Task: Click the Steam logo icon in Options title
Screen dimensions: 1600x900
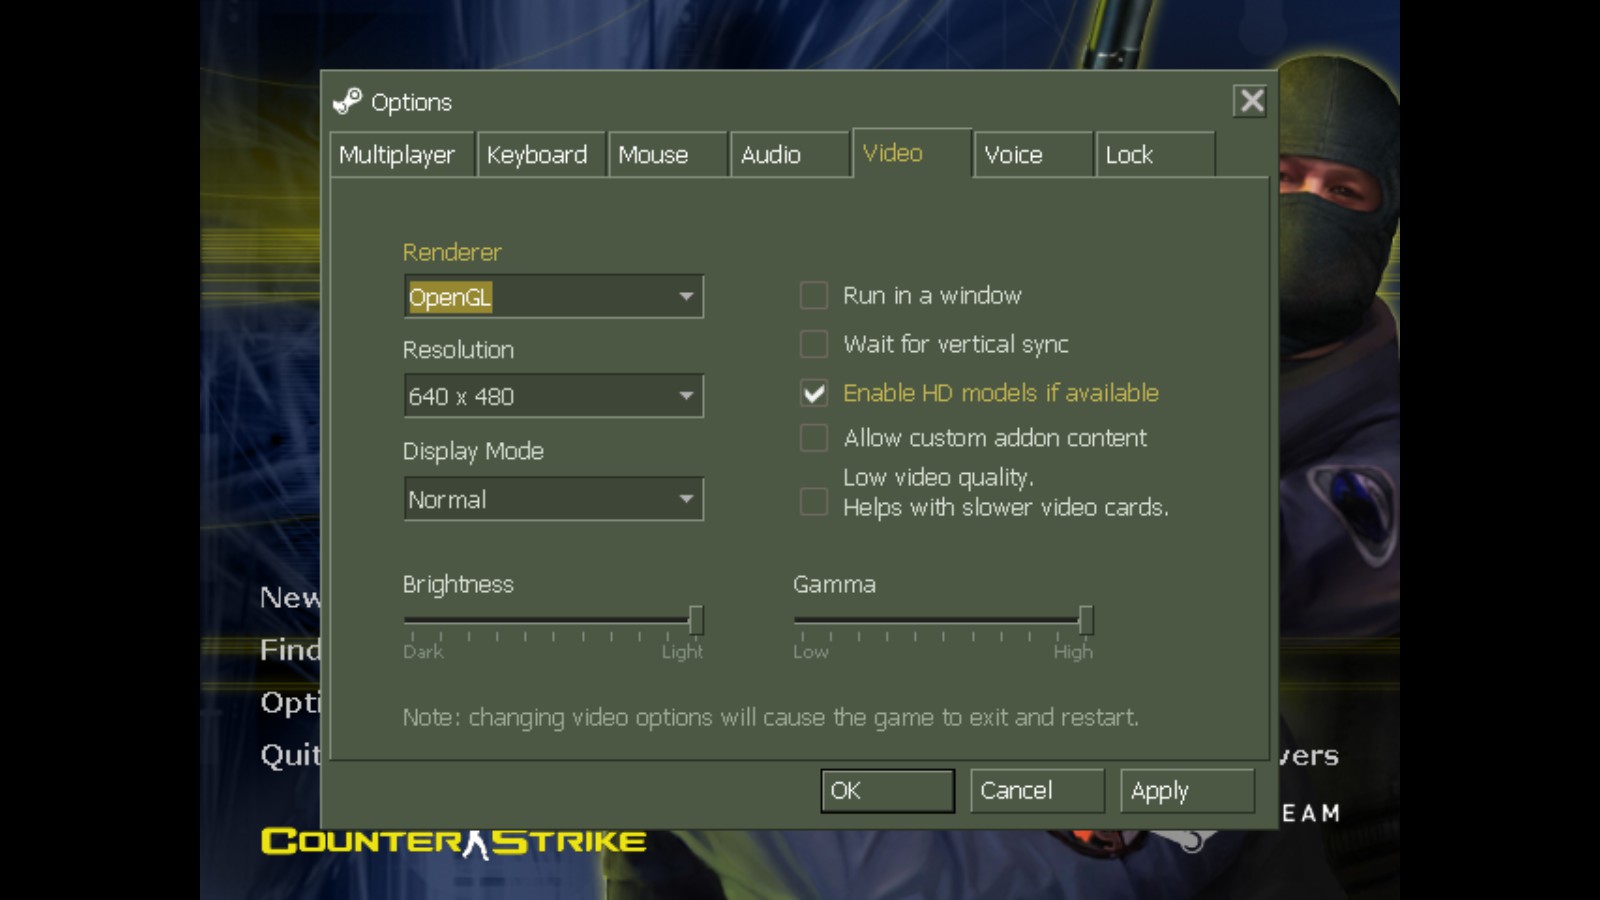Action: [347, 101]
